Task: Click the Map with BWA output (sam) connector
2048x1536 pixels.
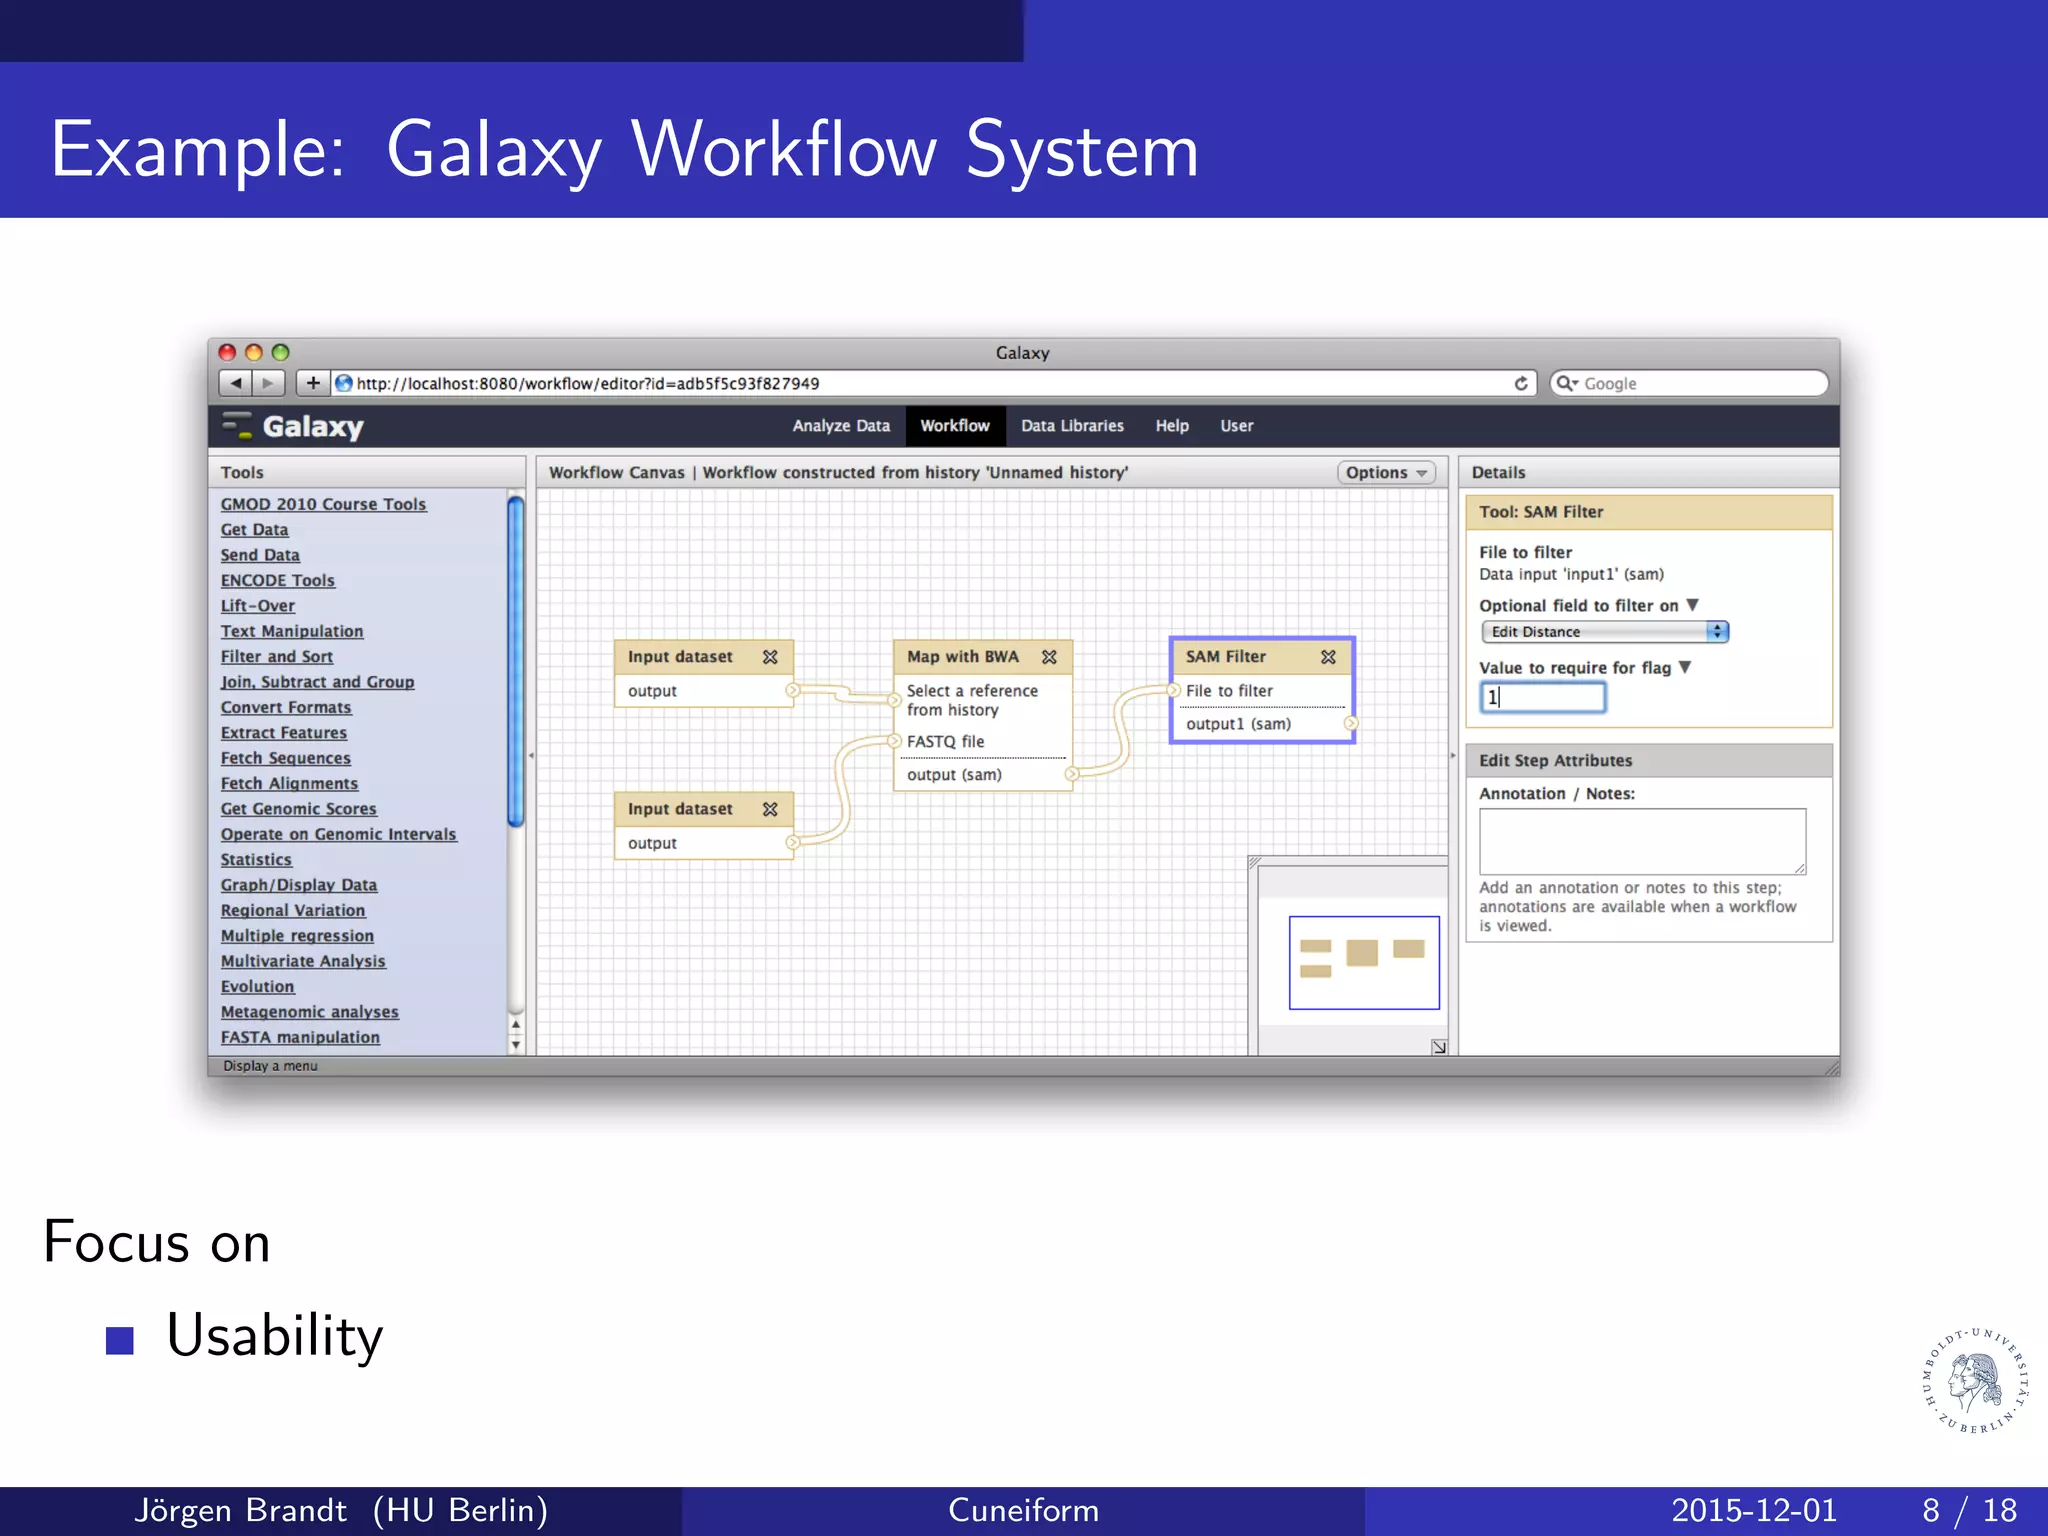Action: [1071, 774]
